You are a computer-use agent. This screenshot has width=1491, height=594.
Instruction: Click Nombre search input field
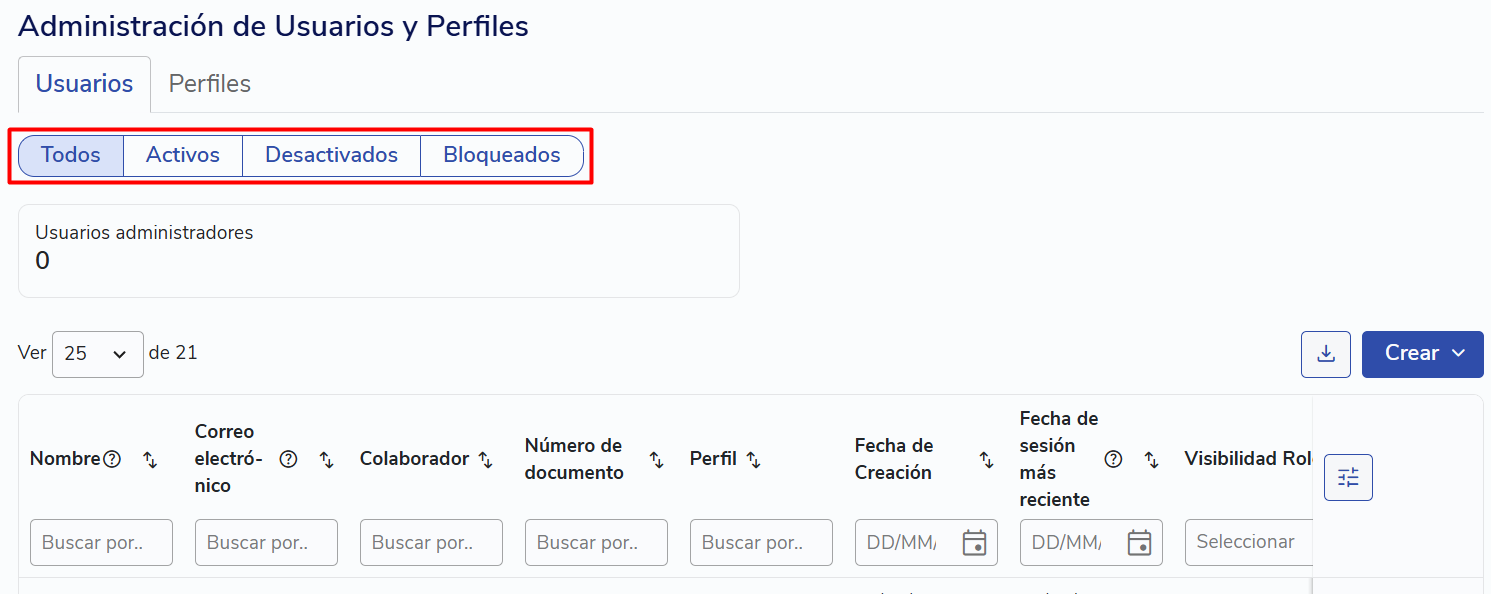[x=101, y=542]
